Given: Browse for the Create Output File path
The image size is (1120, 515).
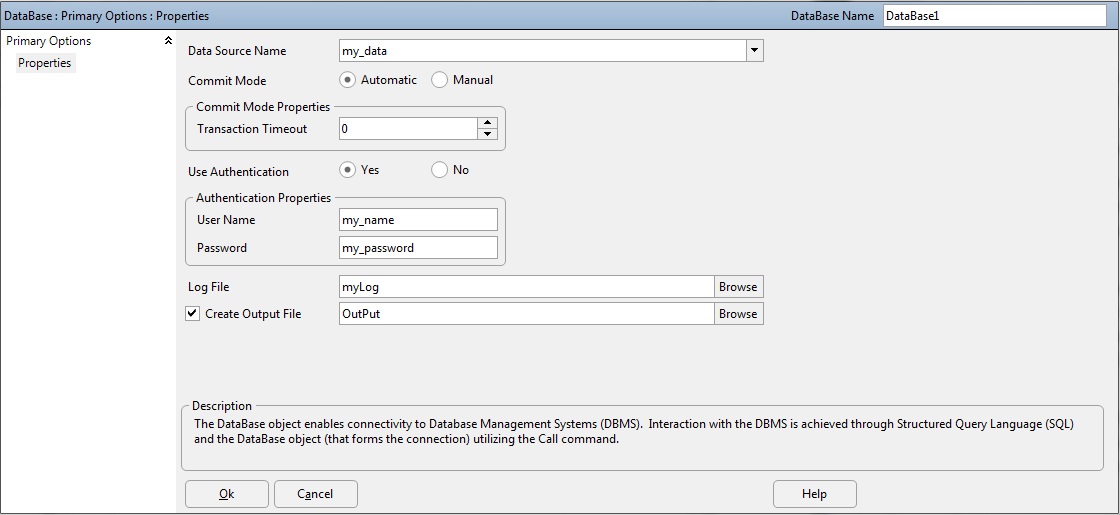Looking at the screenshot, I should 739,314.
